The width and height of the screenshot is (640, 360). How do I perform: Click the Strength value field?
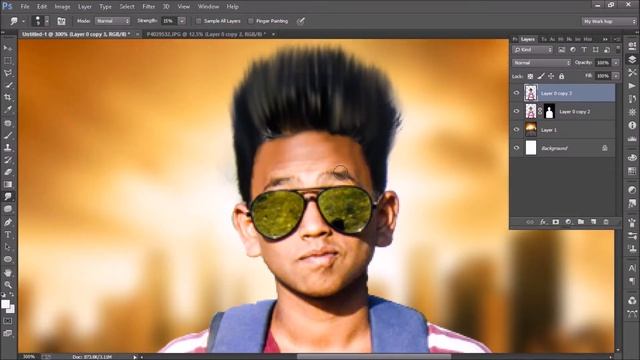[x=169, y=21]
